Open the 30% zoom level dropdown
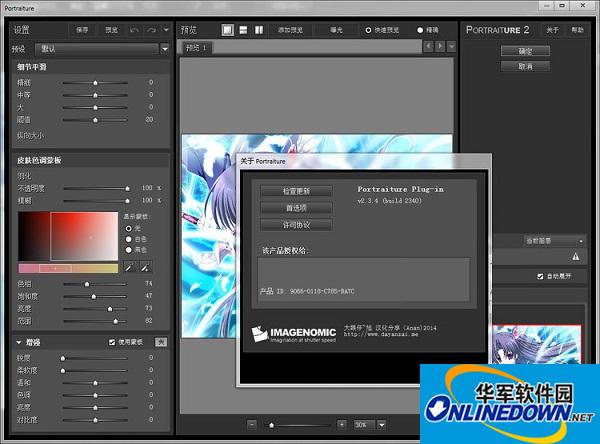This screenshot has height=444, width=600. pos(369,425)
